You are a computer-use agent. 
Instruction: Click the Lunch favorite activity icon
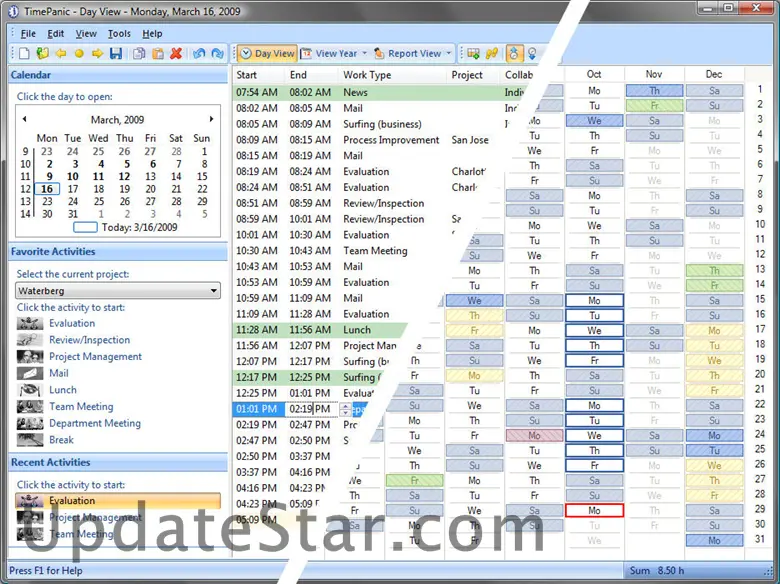click(30, 390)
